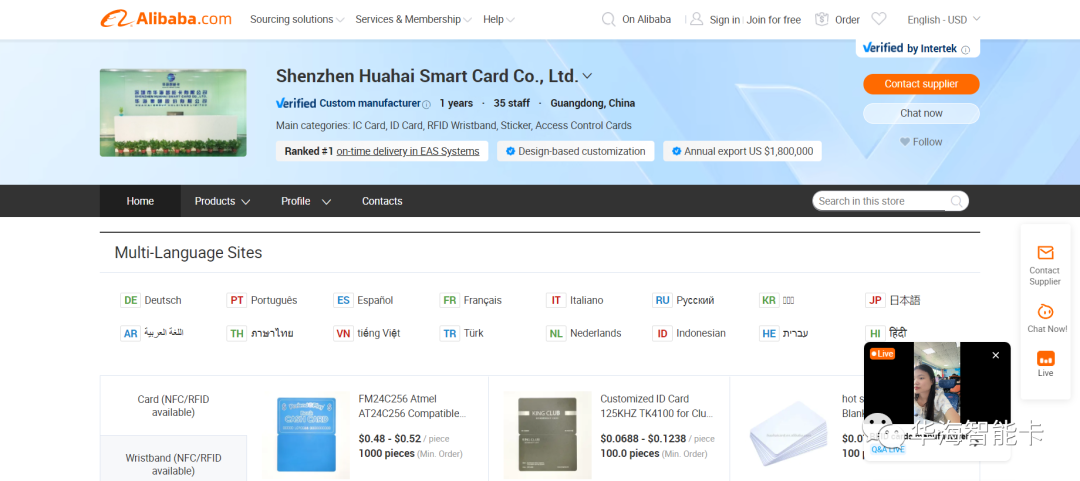Click the info icon next to Verified by Intertek
The width and height of the screenshot is (1080, 481).
click(x=966, y=50)
